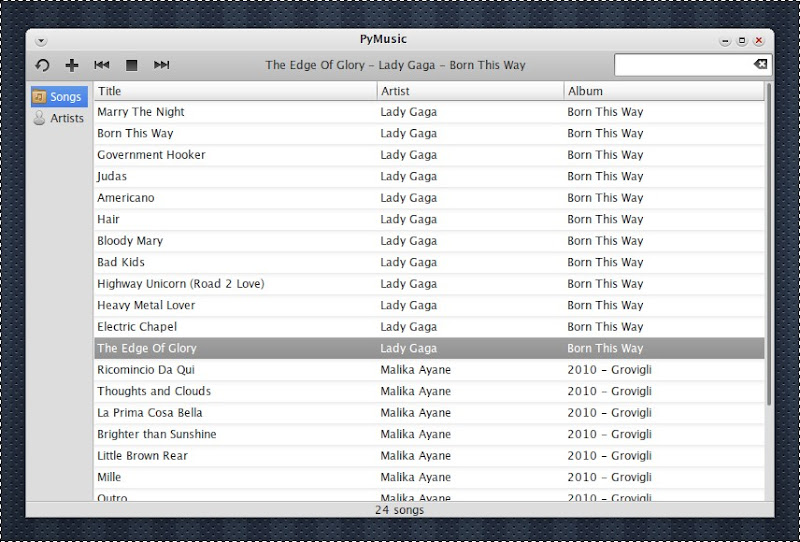
Task: Select Ricomincio Da Qui by Malika Ayane
Action: (x=147, y=370)
